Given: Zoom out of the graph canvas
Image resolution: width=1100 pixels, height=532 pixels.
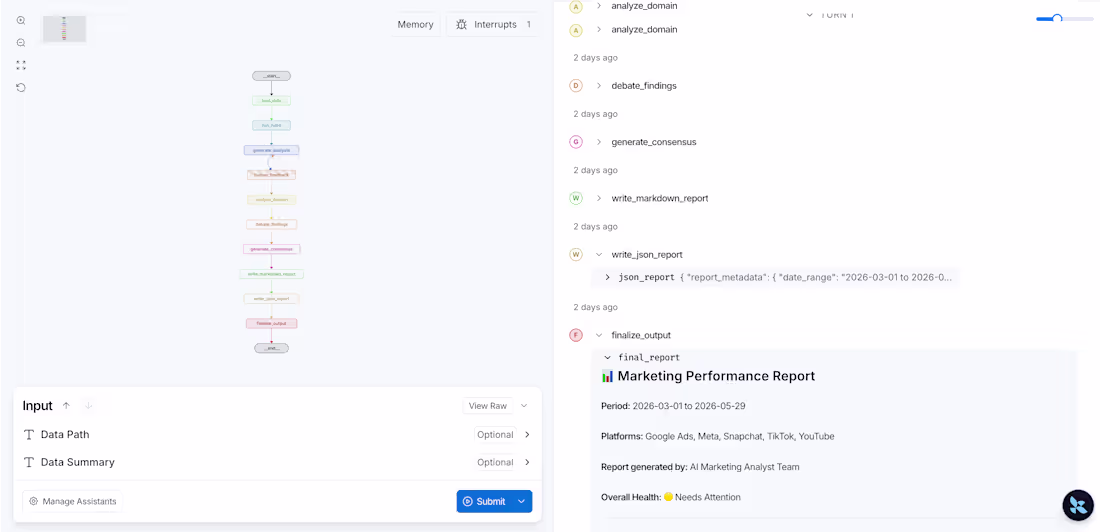Looking at the screenshot, I should click(21, 43).
